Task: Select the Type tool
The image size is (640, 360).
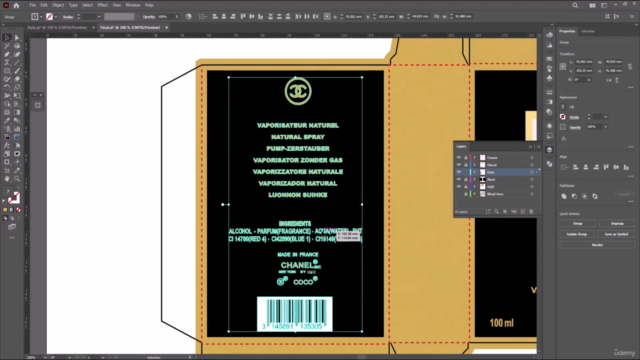Action: 7,62
